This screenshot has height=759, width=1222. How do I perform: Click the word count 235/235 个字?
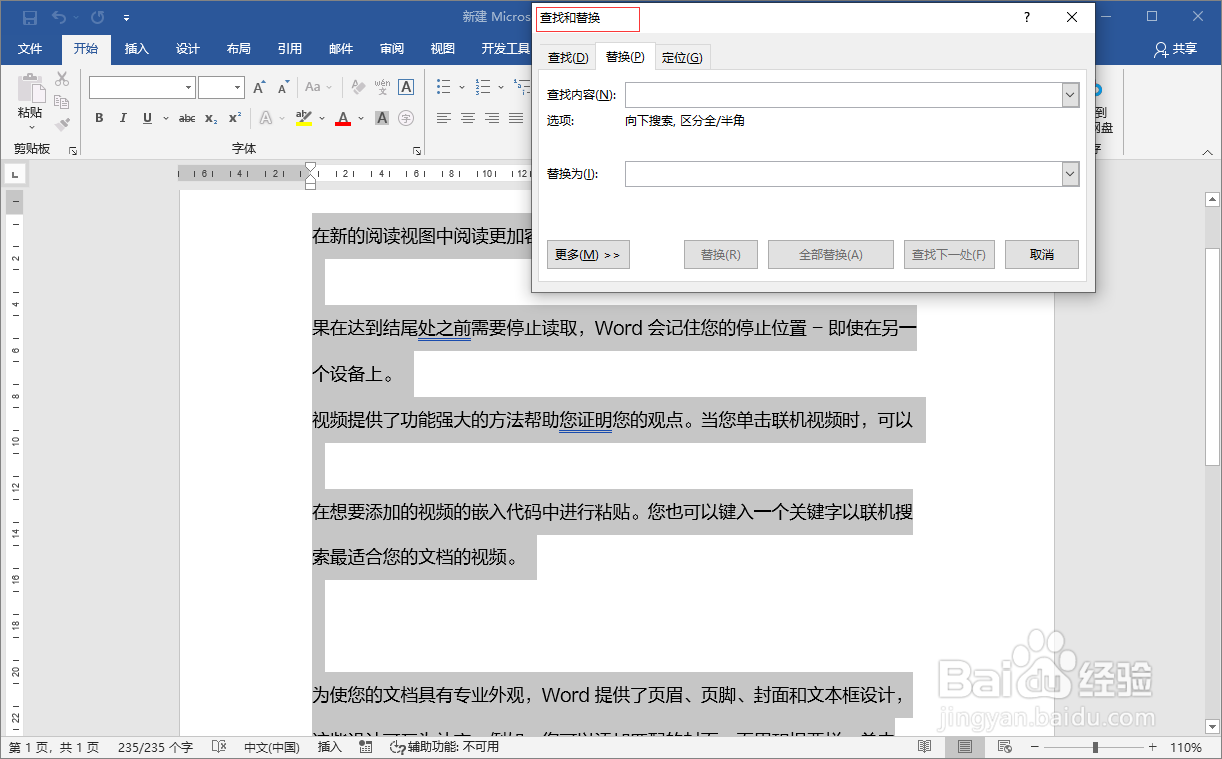(155, 747)
